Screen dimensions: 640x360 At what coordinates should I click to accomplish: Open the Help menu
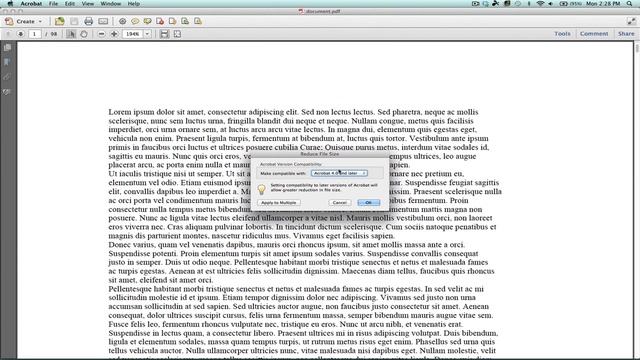click(133, 4)
